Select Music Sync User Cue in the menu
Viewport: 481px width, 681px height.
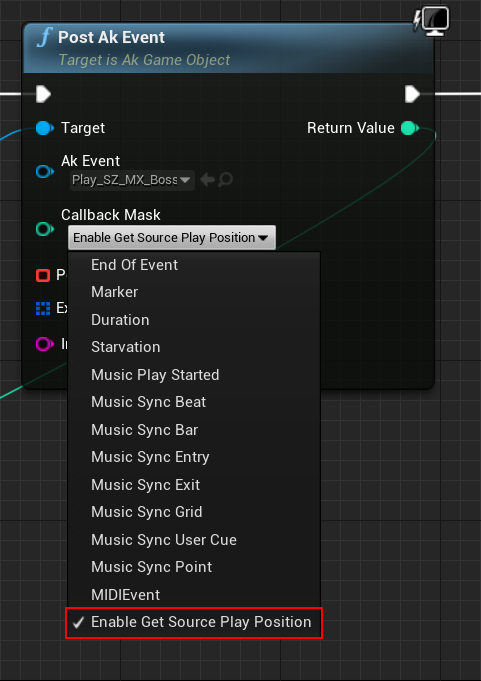(194, 540)
